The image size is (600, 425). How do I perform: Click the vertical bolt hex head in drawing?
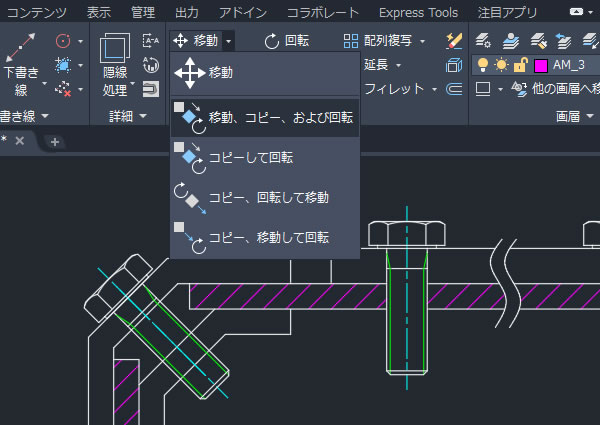(x=407, y=233)
